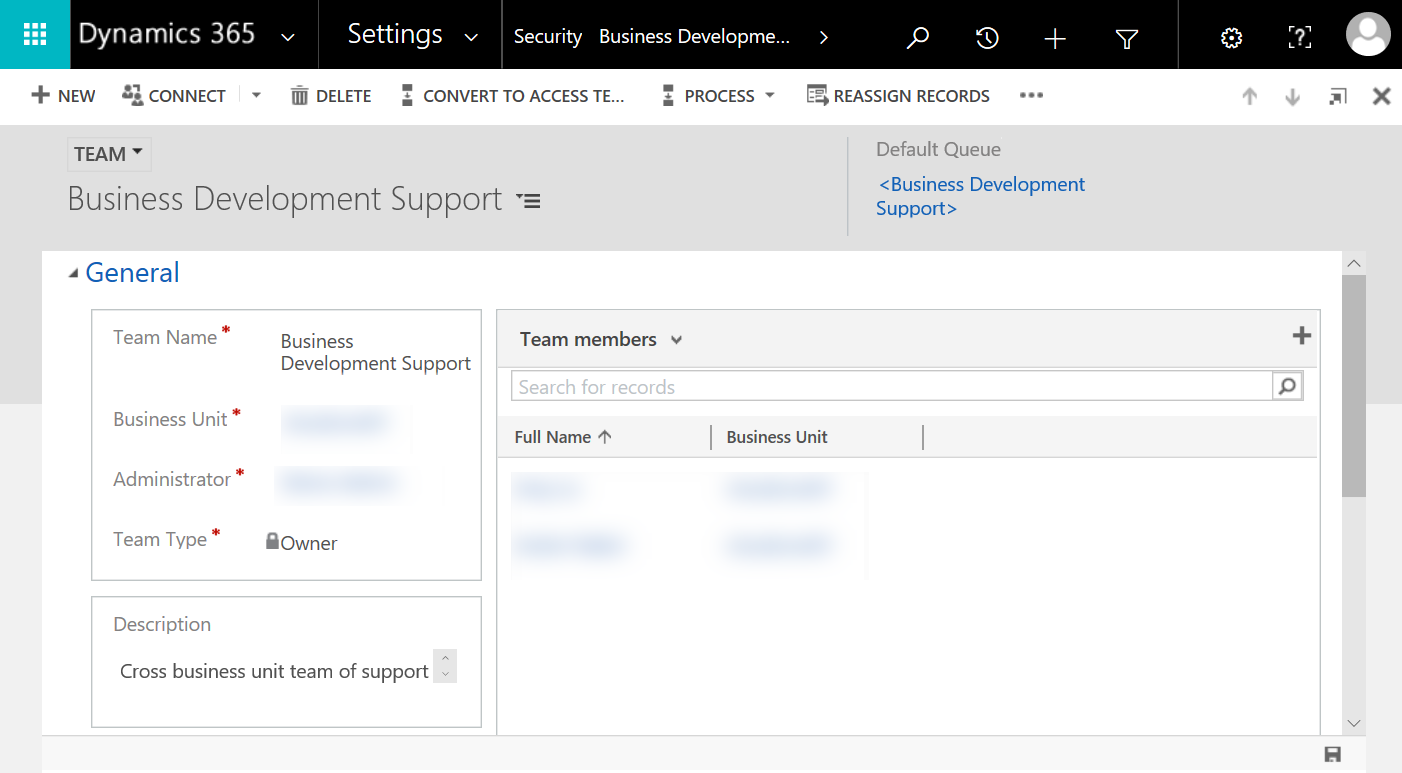Add team member with plus icon
The width and height of the screenshot is (1402, 773).
[x=1301, y=336]
